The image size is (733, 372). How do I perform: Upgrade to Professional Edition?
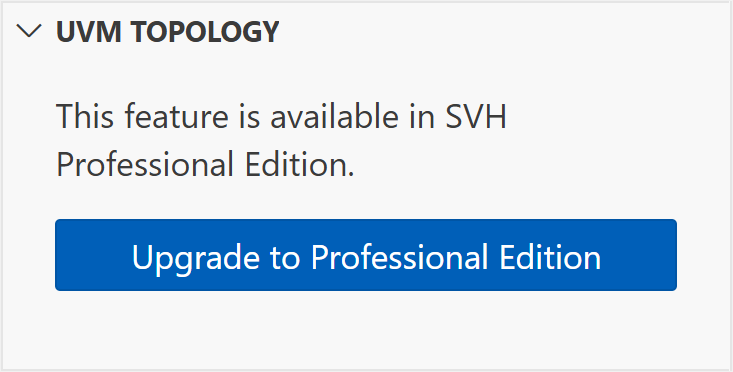tap(366, 255)
